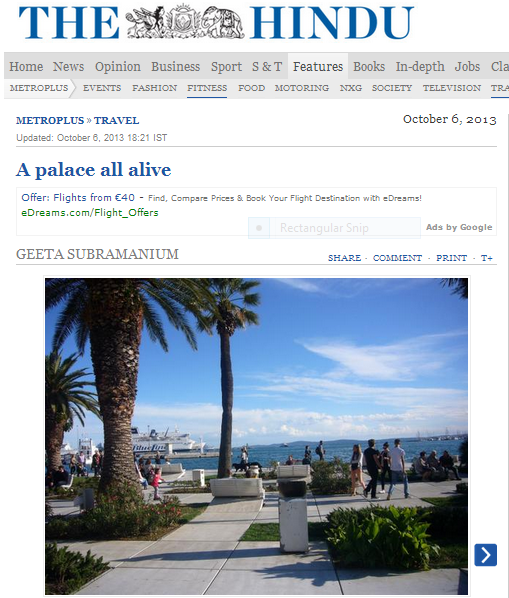509x598 pixels.
Task: Open the Business section
Action: click(x=175, y=66)
